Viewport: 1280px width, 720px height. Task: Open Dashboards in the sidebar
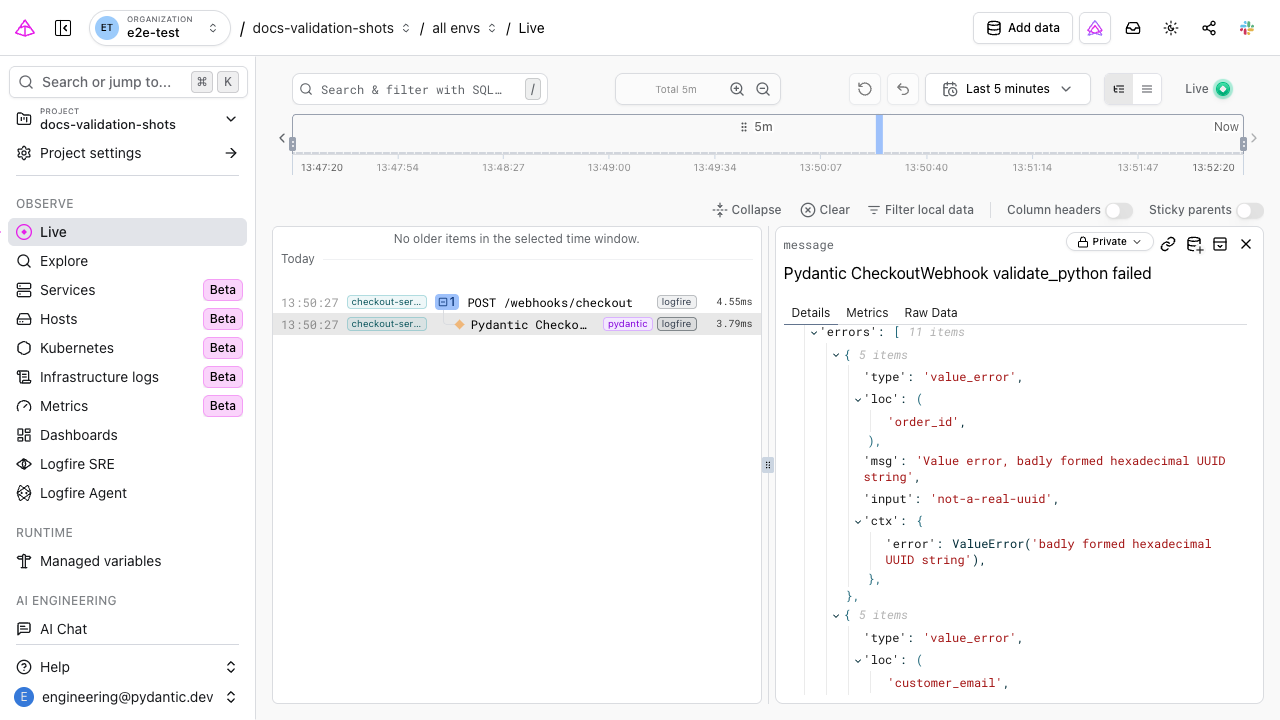click(x=128, y=435)
